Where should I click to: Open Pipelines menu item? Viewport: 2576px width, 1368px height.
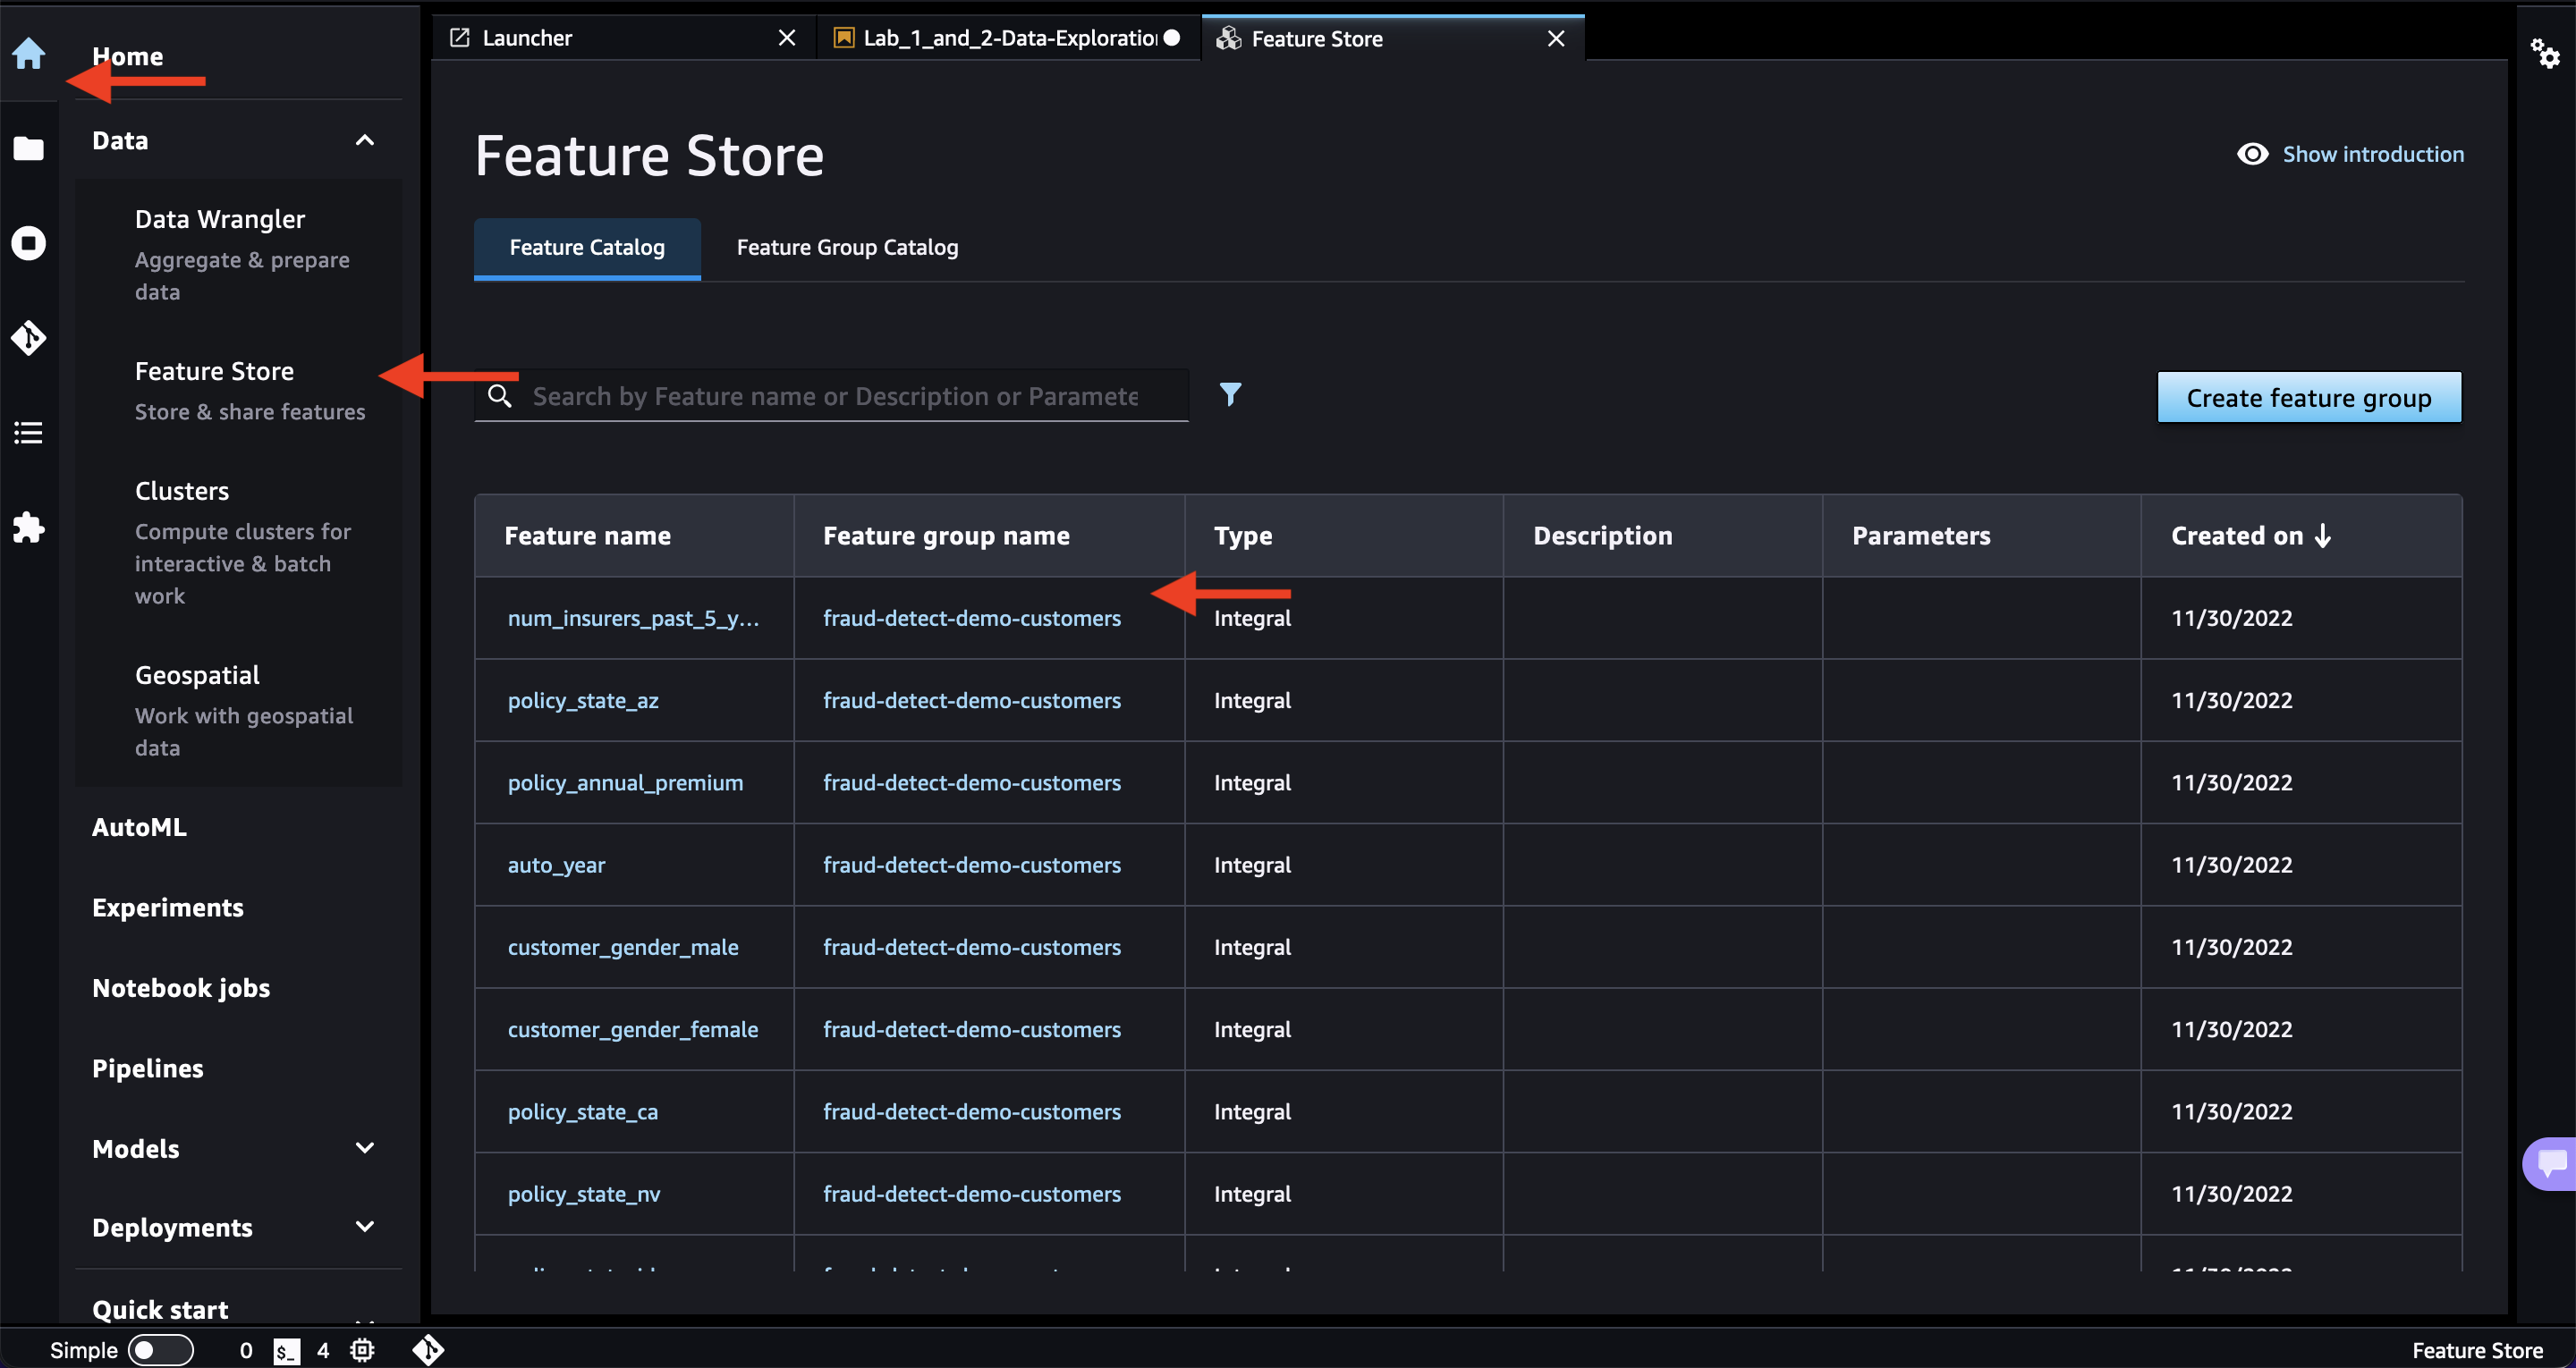147,1068
